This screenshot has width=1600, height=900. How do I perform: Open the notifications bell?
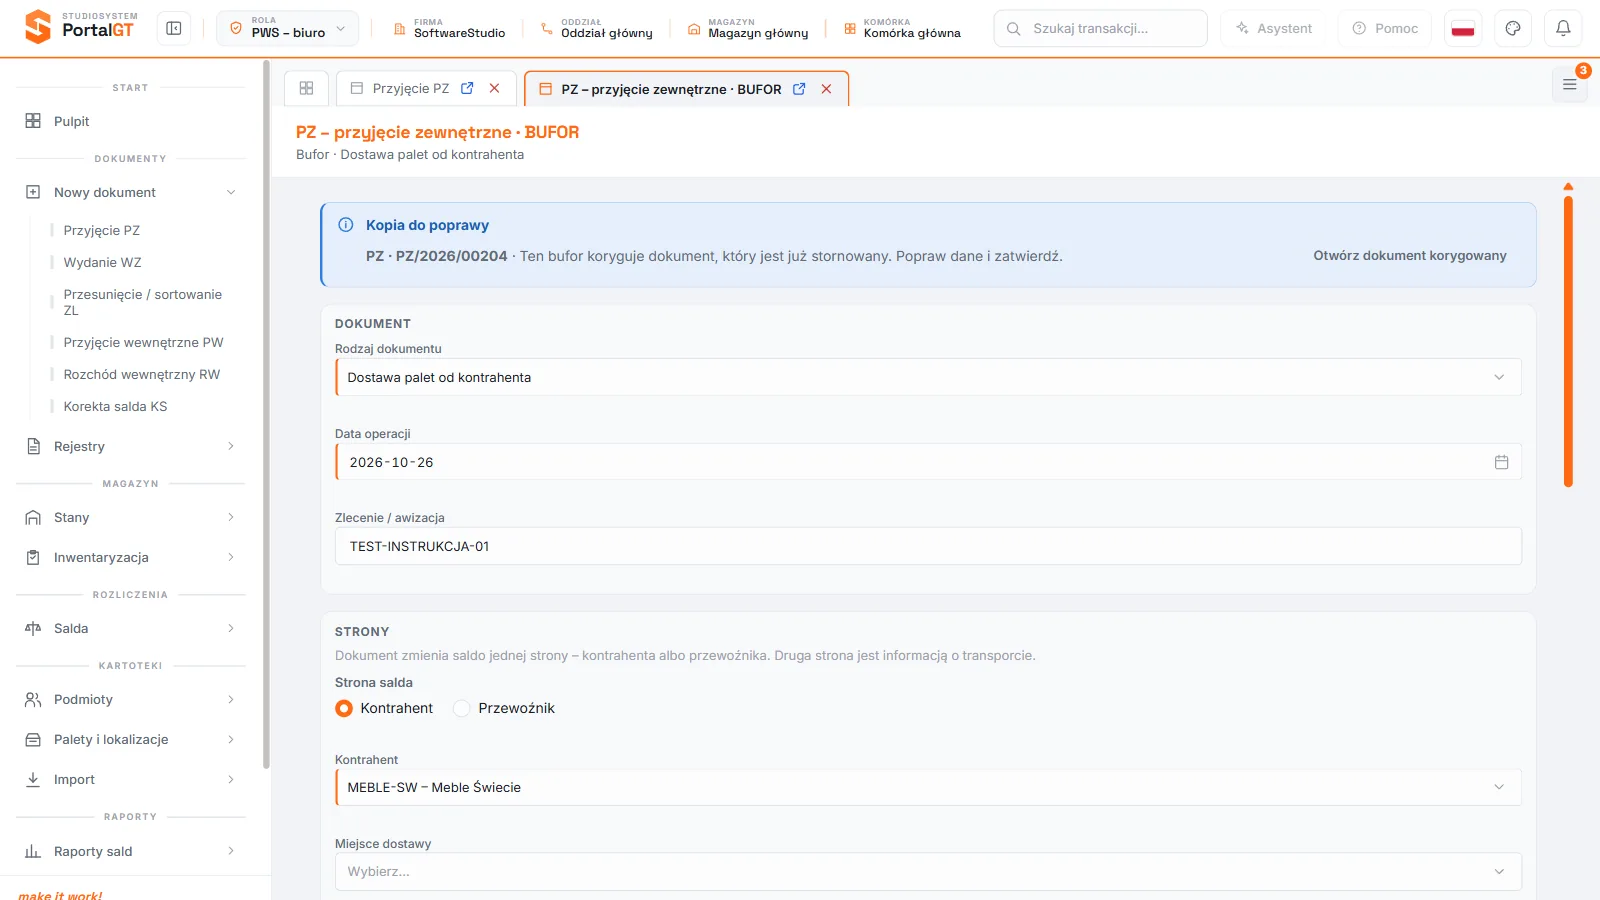[x=1563, y=28]
